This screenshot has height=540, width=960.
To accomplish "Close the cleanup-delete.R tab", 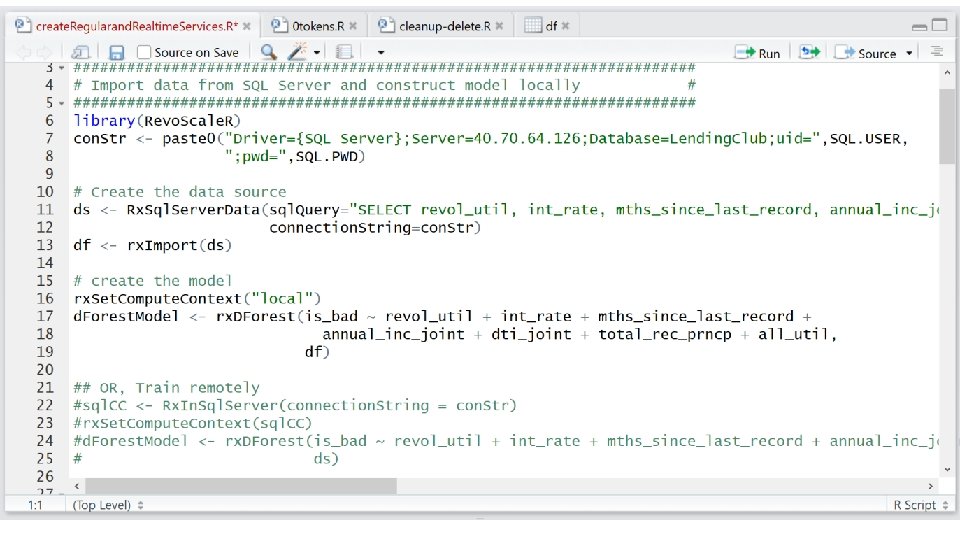I will (500, 26).
